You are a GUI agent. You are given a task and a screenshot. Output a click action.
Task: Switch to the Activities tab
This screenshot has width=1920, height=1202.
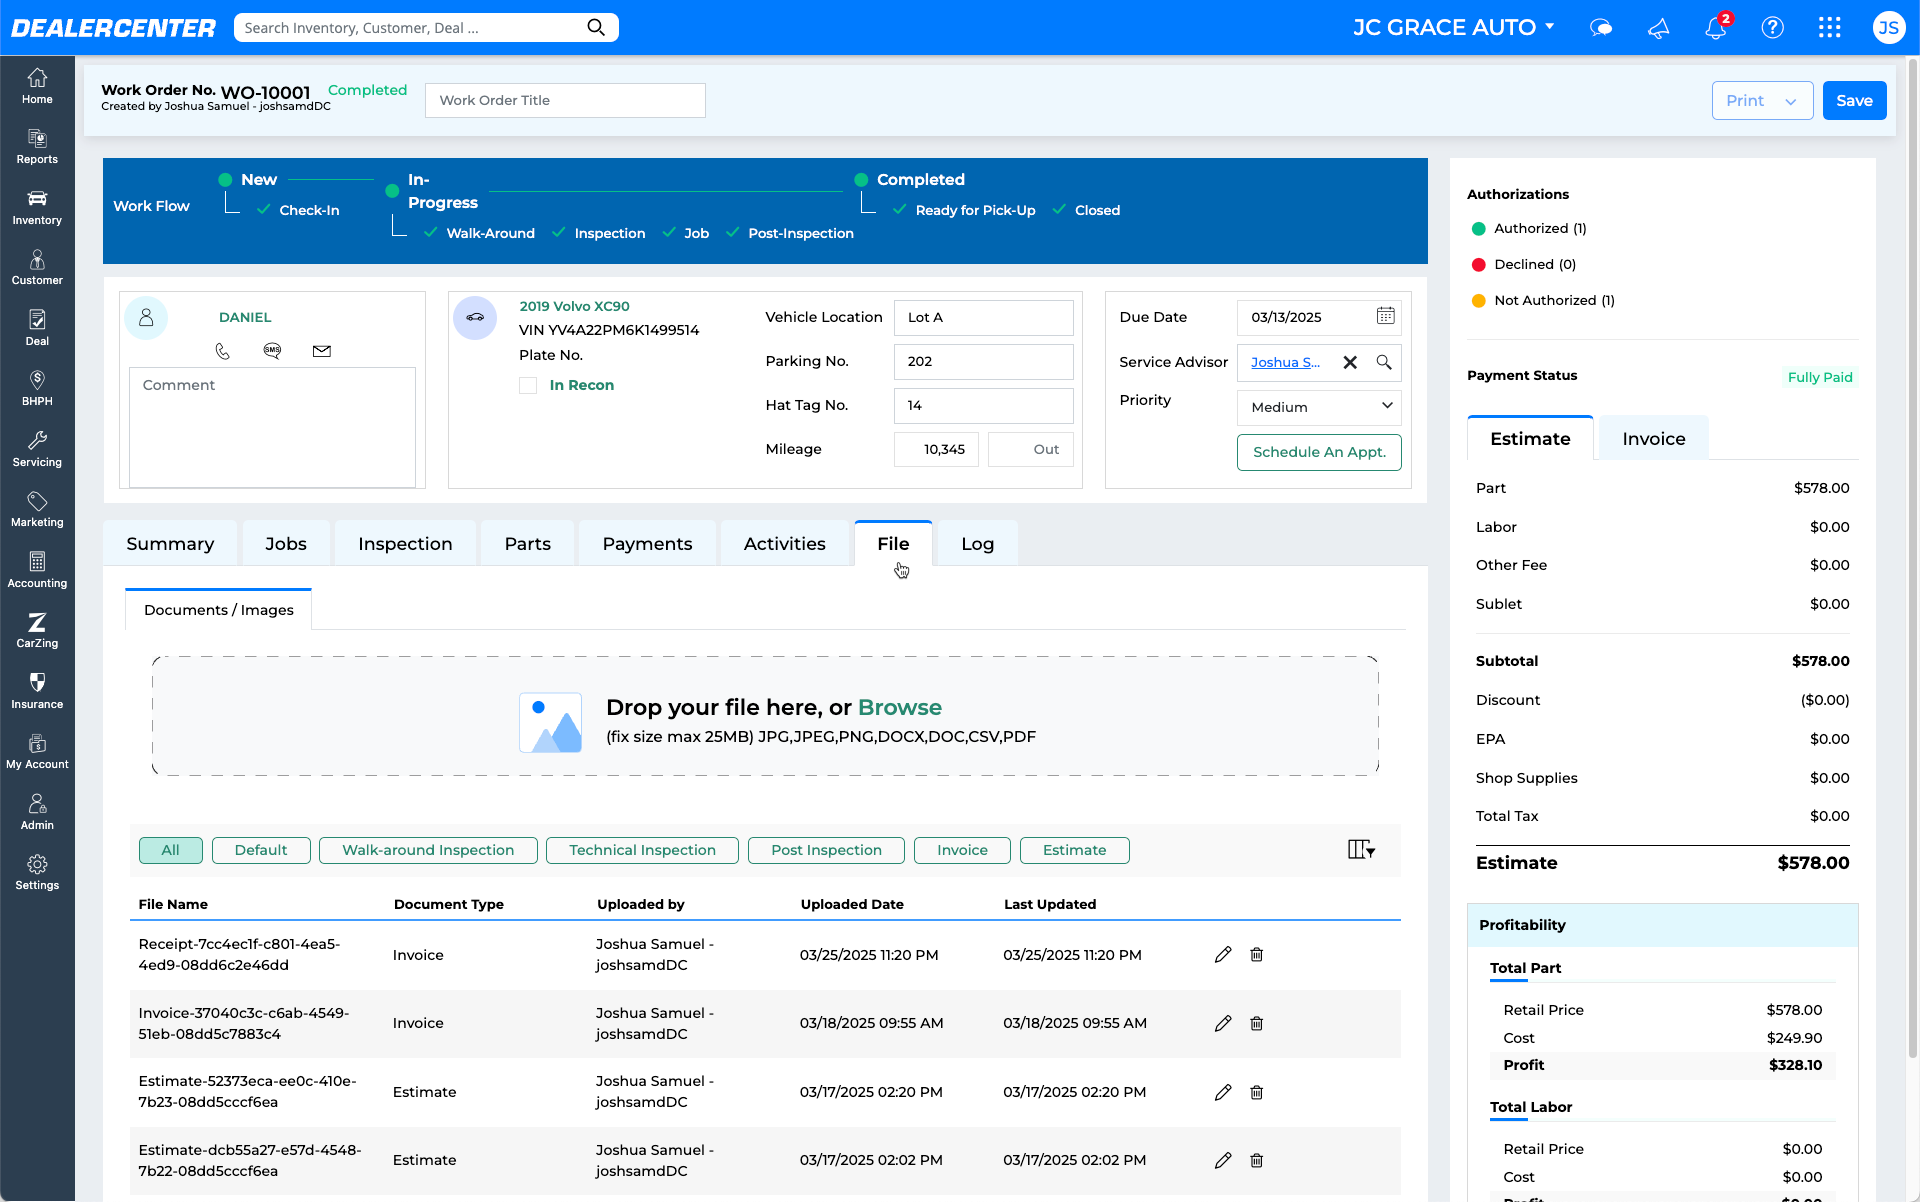click(785, 543)
